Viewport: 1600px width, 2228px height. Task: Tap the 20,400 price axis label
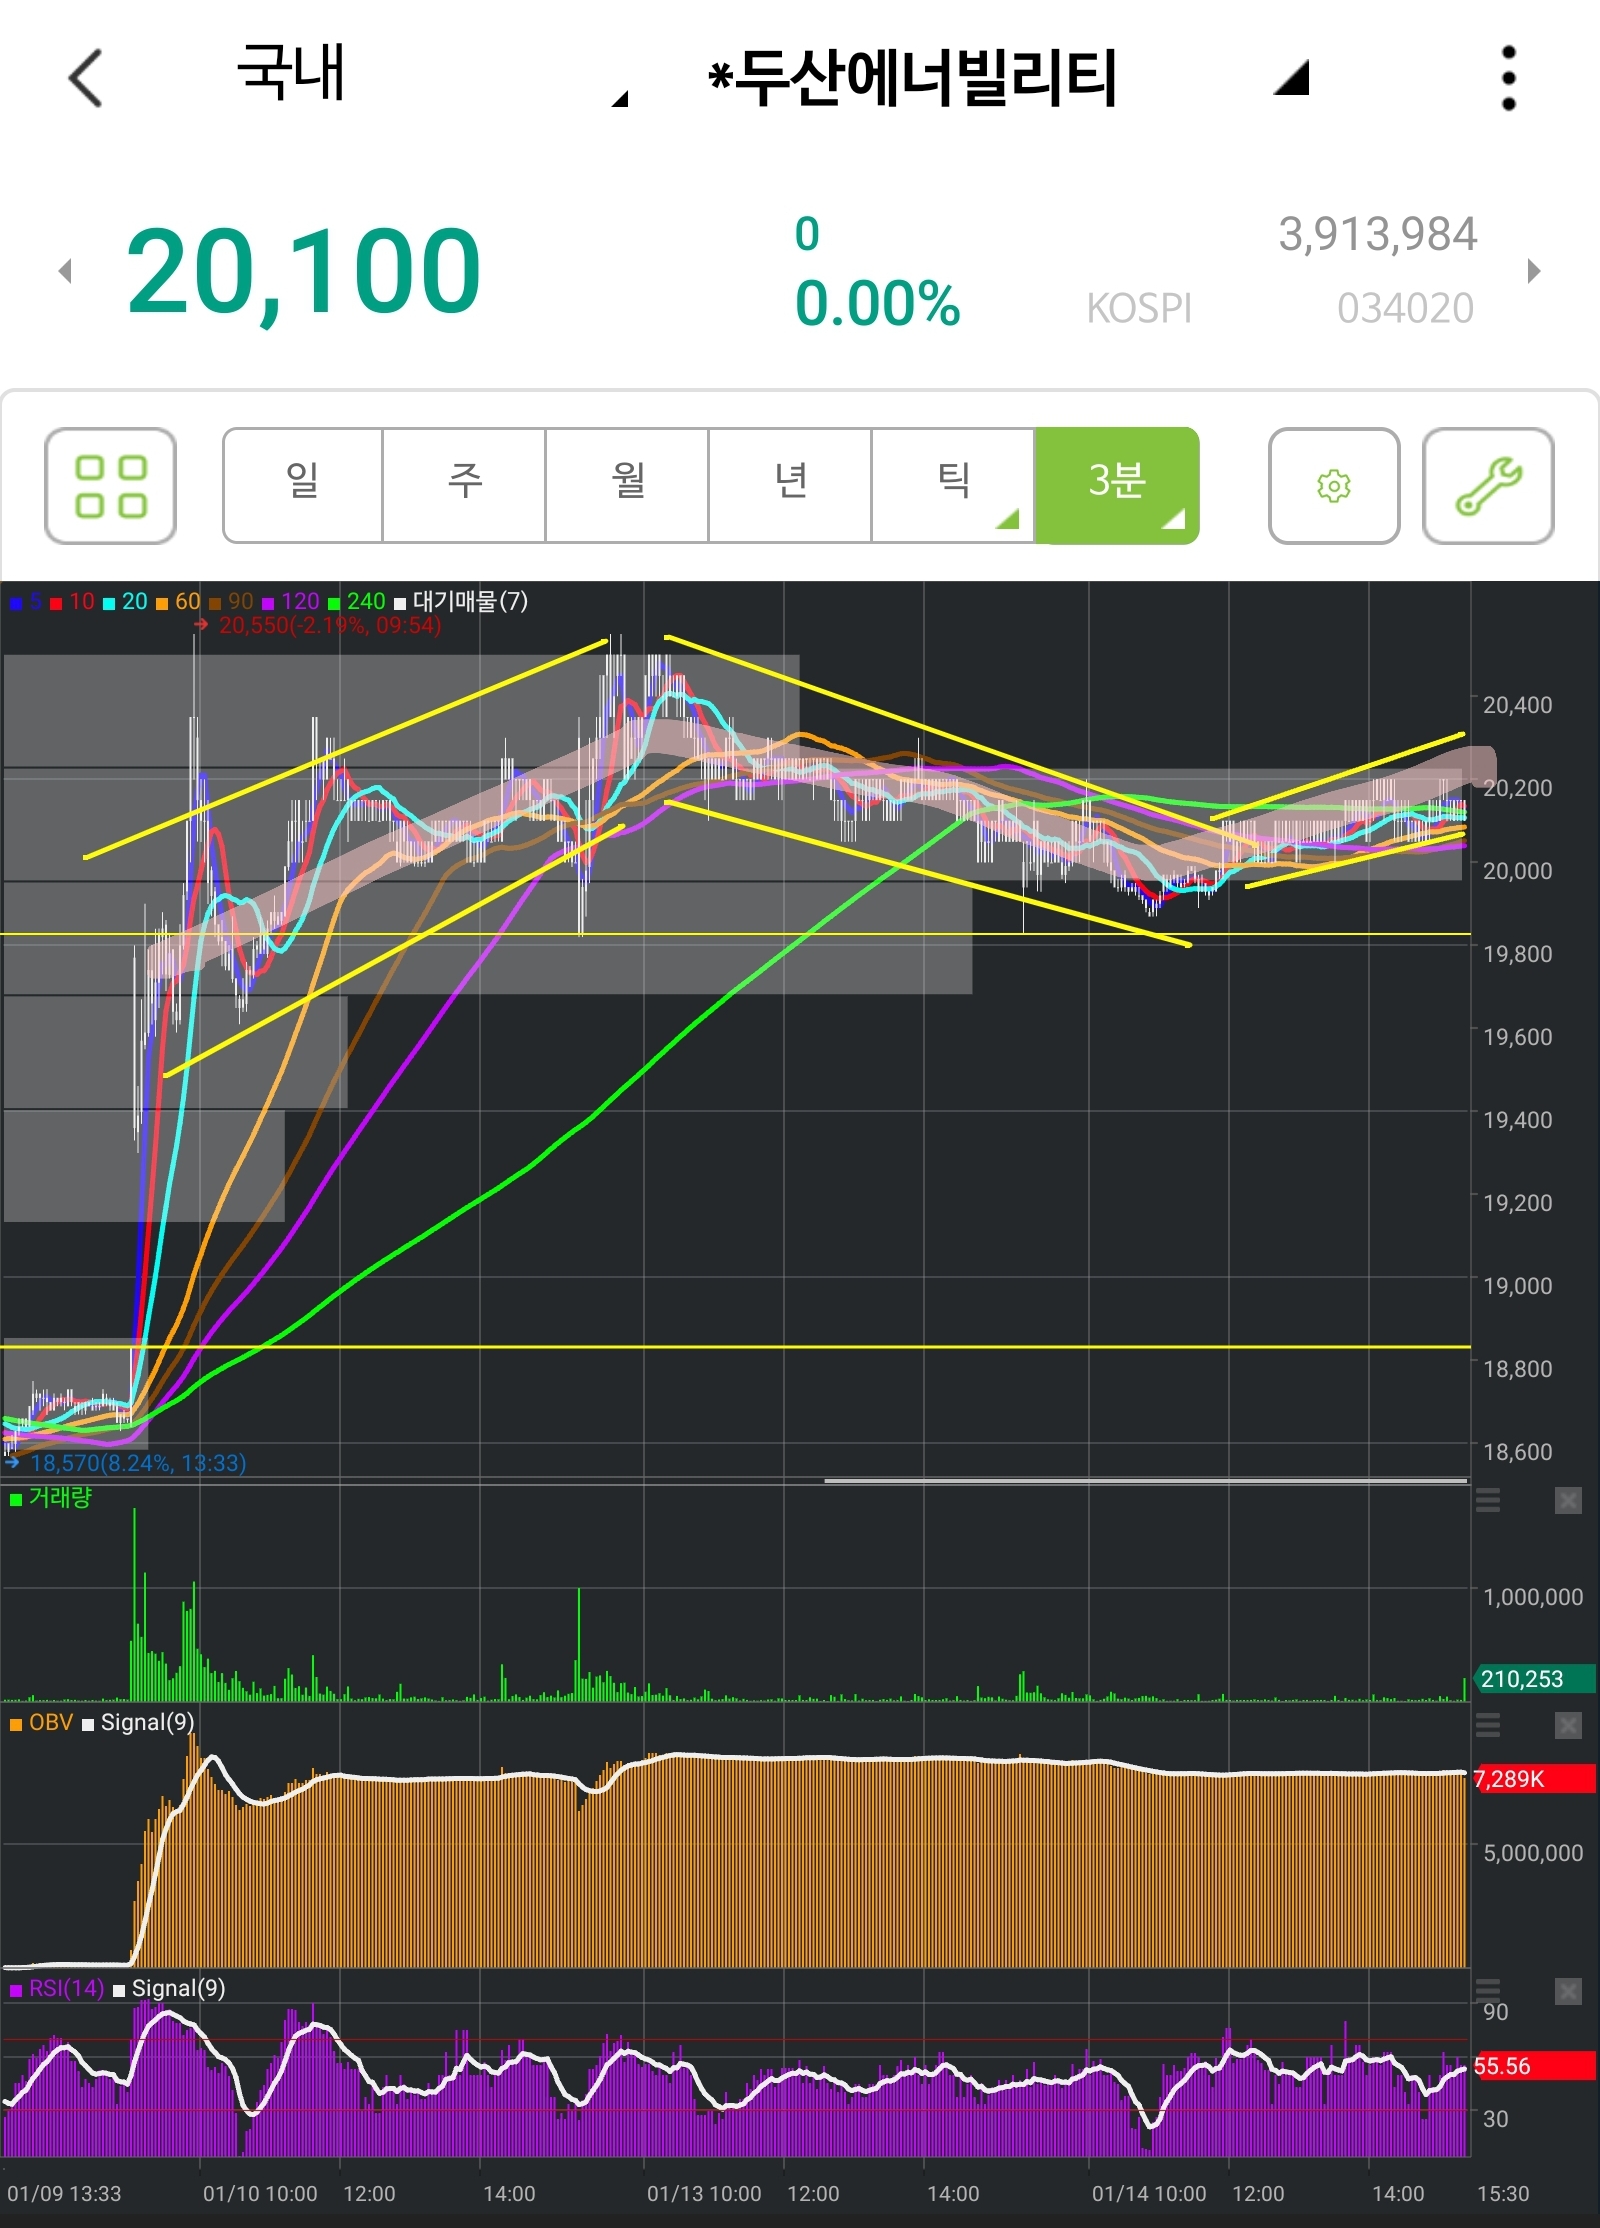pyautogui.click(x=1517, y=705)
